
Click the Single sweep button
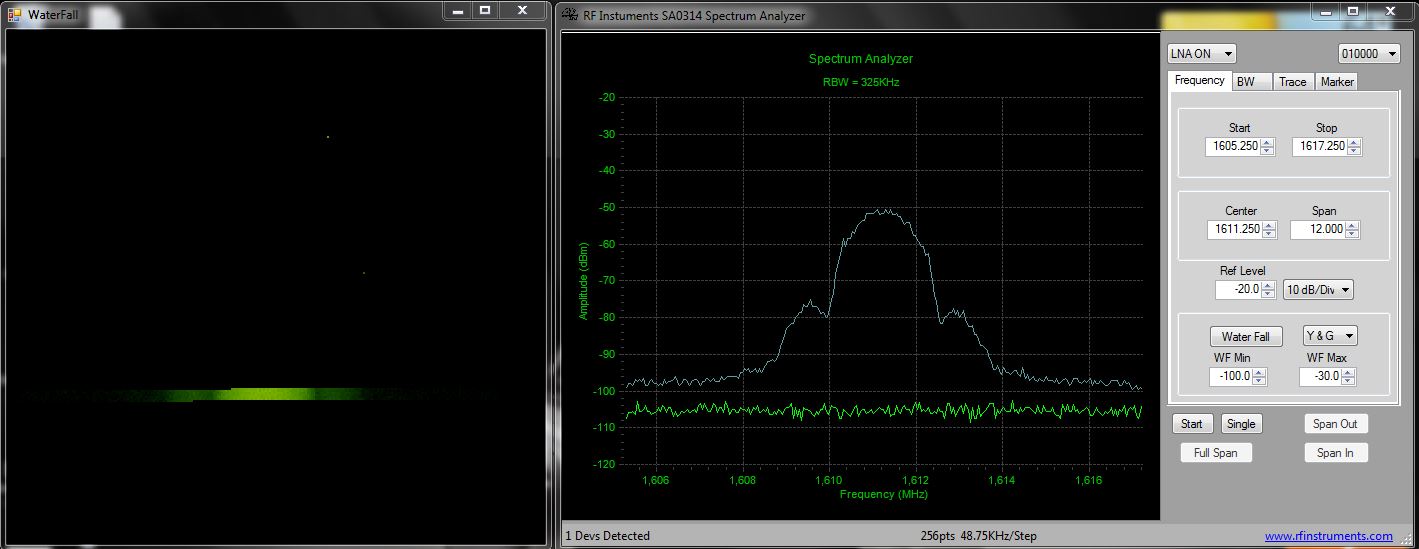1241,424
